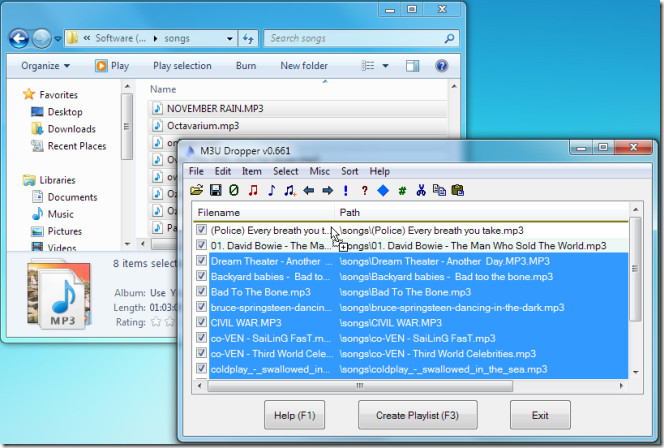Click the blue diamond toolbar icon
The image size is (664, 448).
pyautogui.click(x=383, y=190)
